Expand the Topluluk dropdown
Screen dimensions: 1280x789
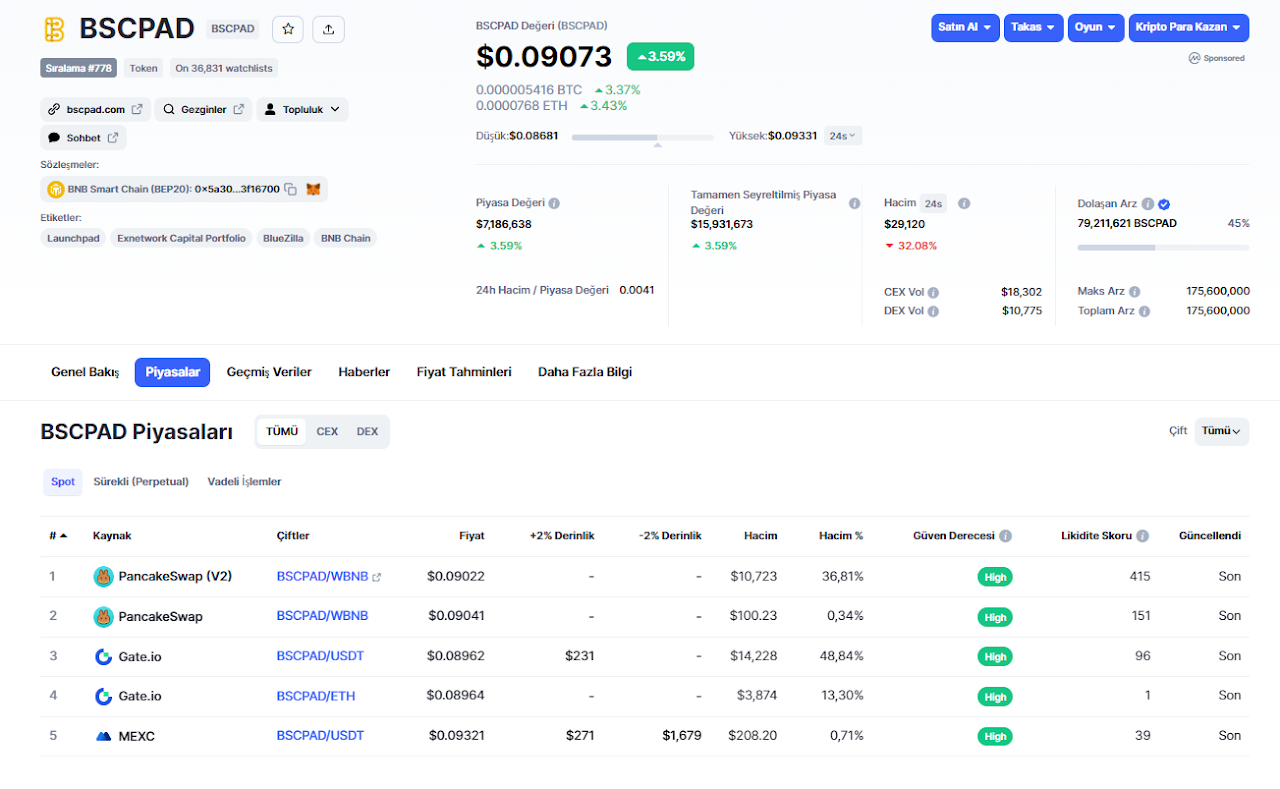[x=302, y=109]
